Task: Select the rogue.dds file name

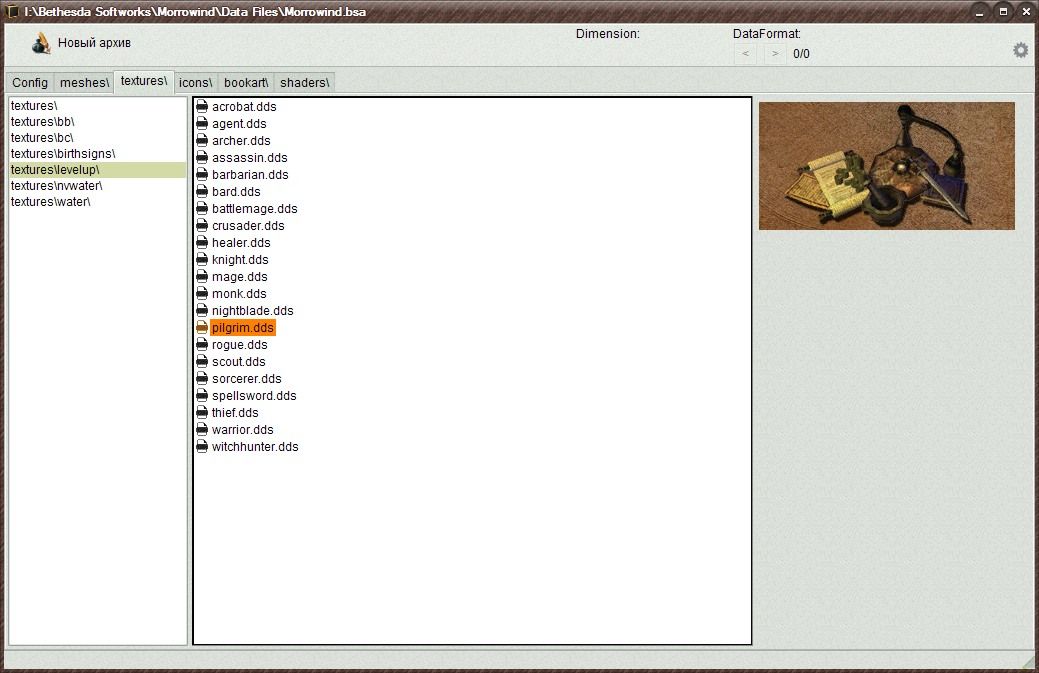Action: coord(239,344)
